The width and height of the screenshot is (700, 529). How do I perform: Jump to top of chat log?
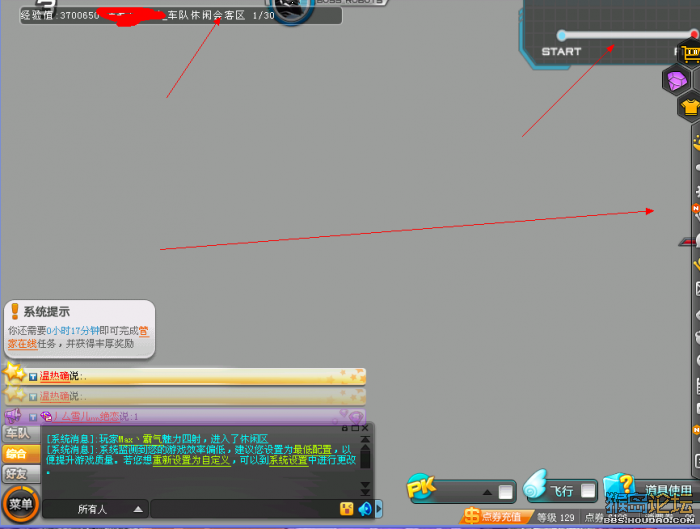click(x=365, y=439)
